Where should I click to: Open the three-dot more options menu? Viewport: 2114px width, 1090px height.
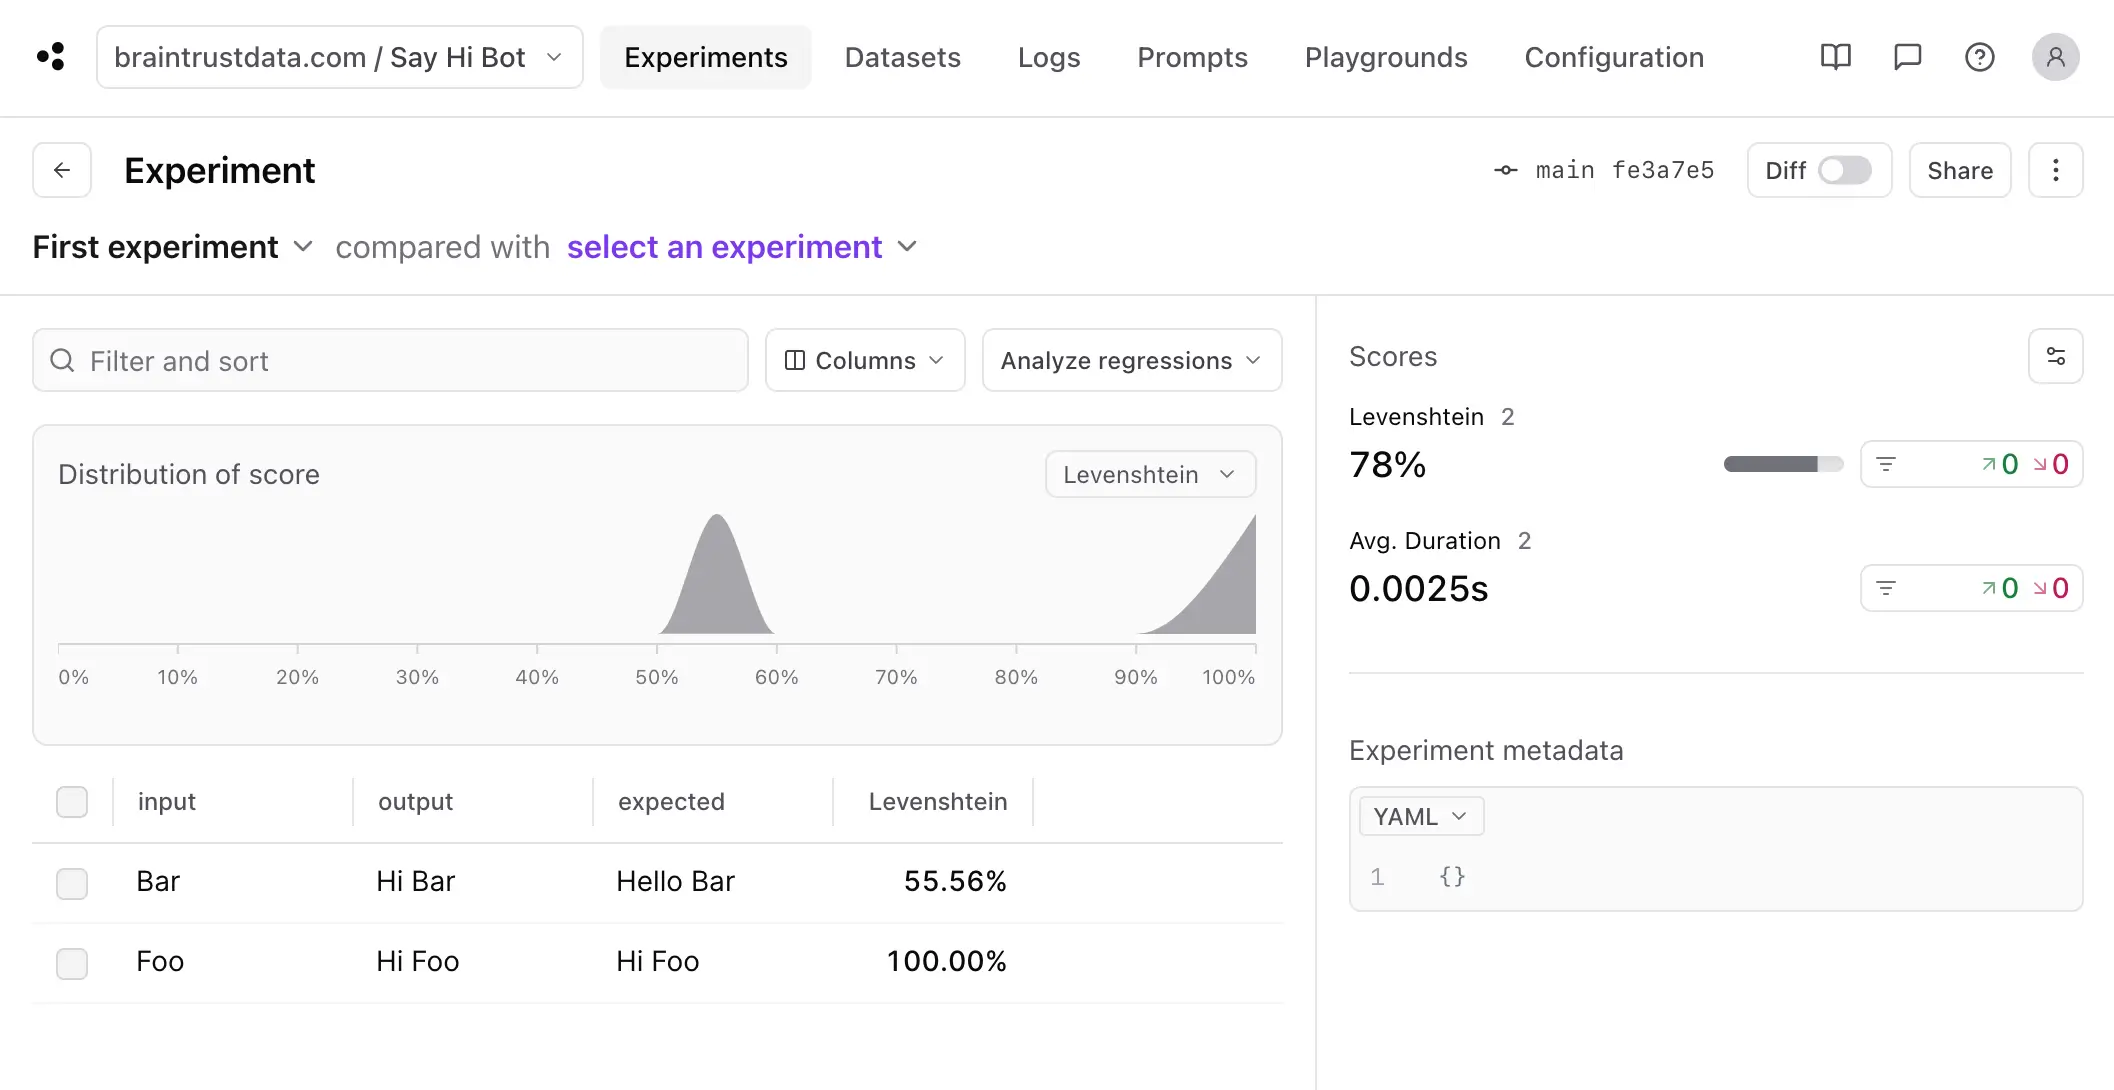pyautogui.click(x=2055, y=170)
